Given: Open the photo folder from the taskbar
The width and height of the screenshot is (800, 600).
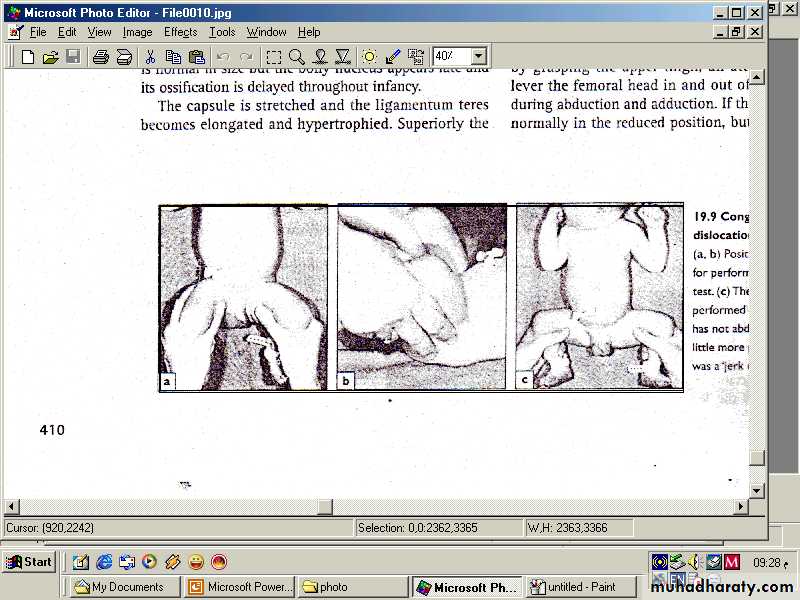Looking at the screenshot, I should [x=354, y=587].
